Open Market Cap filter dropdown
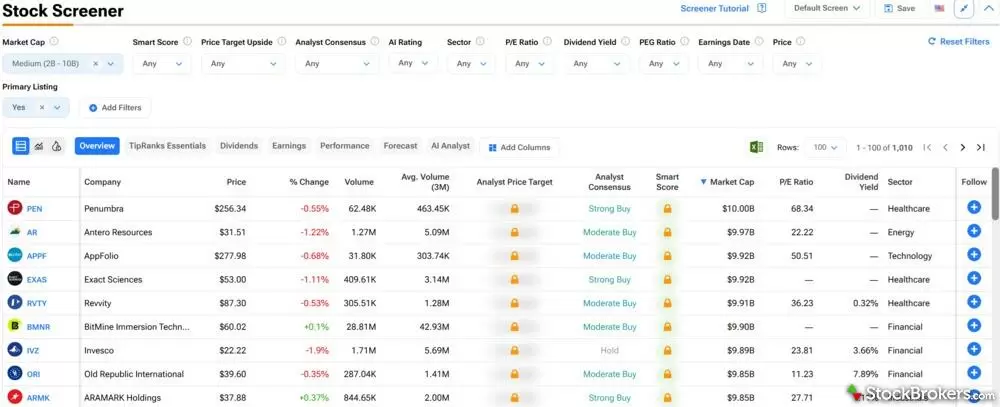Screen dimensions: 1000x407 (111, 64)
